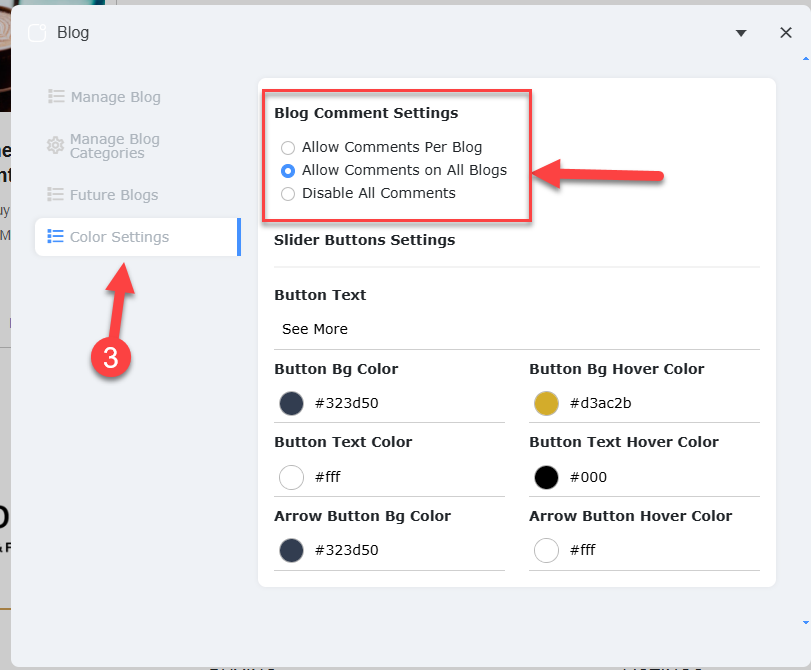Click the Button Text Hover Color swatch
Viewport: 811px width, 670px height.
coord(546,477)
